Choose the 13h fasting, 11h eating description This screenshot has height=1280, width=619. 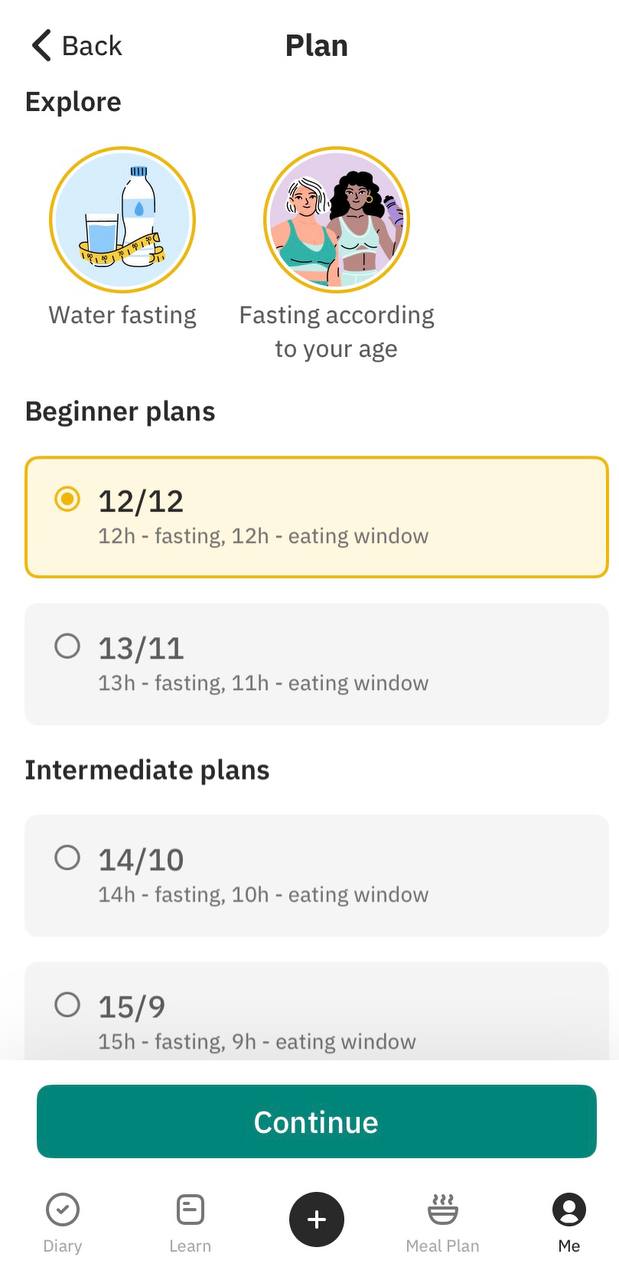(x=263, y=683)
